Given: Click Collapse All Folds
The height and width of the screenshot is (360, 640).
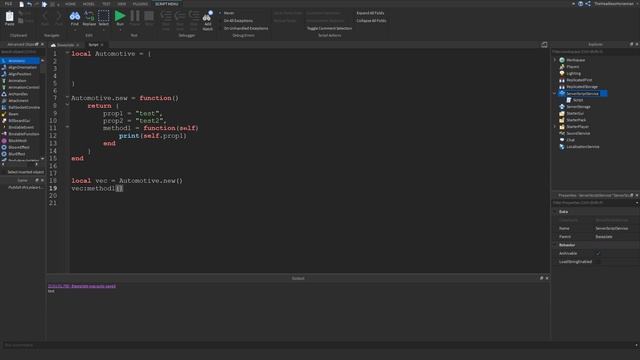Looking at the screenshot, I should (371, 20).
